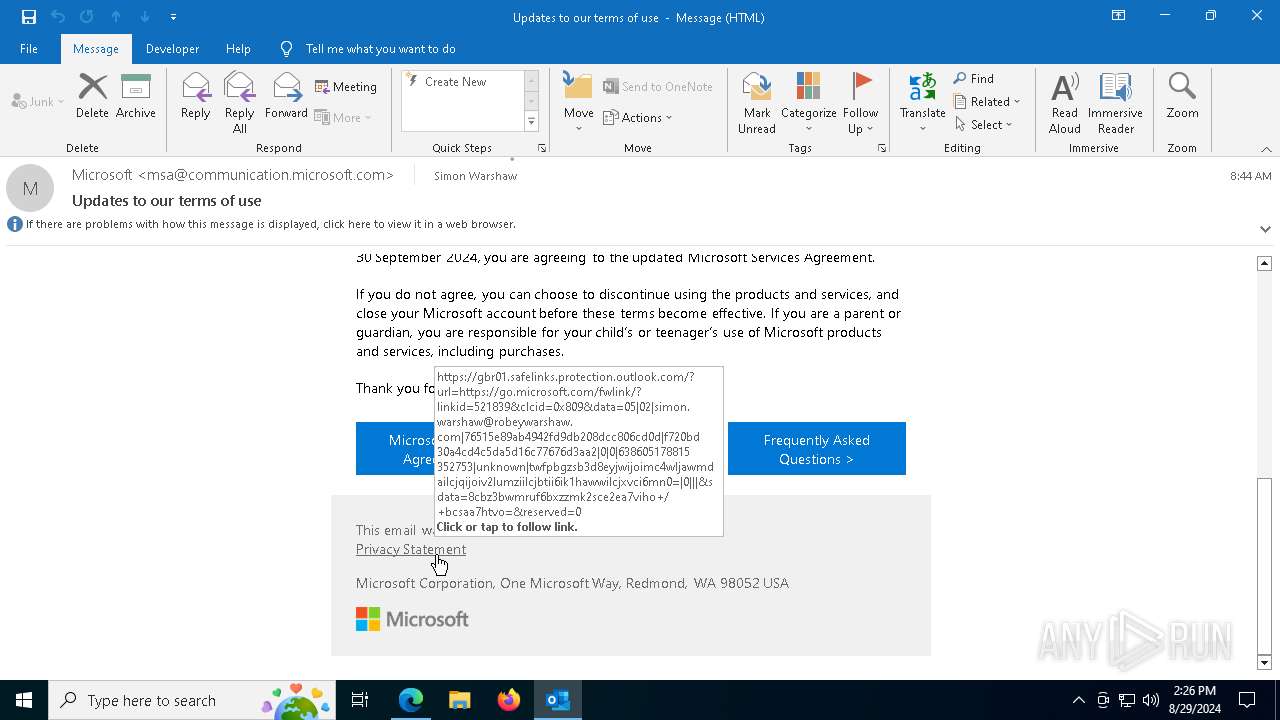Follow the Privacy Statement link

(x=411, y=549)
